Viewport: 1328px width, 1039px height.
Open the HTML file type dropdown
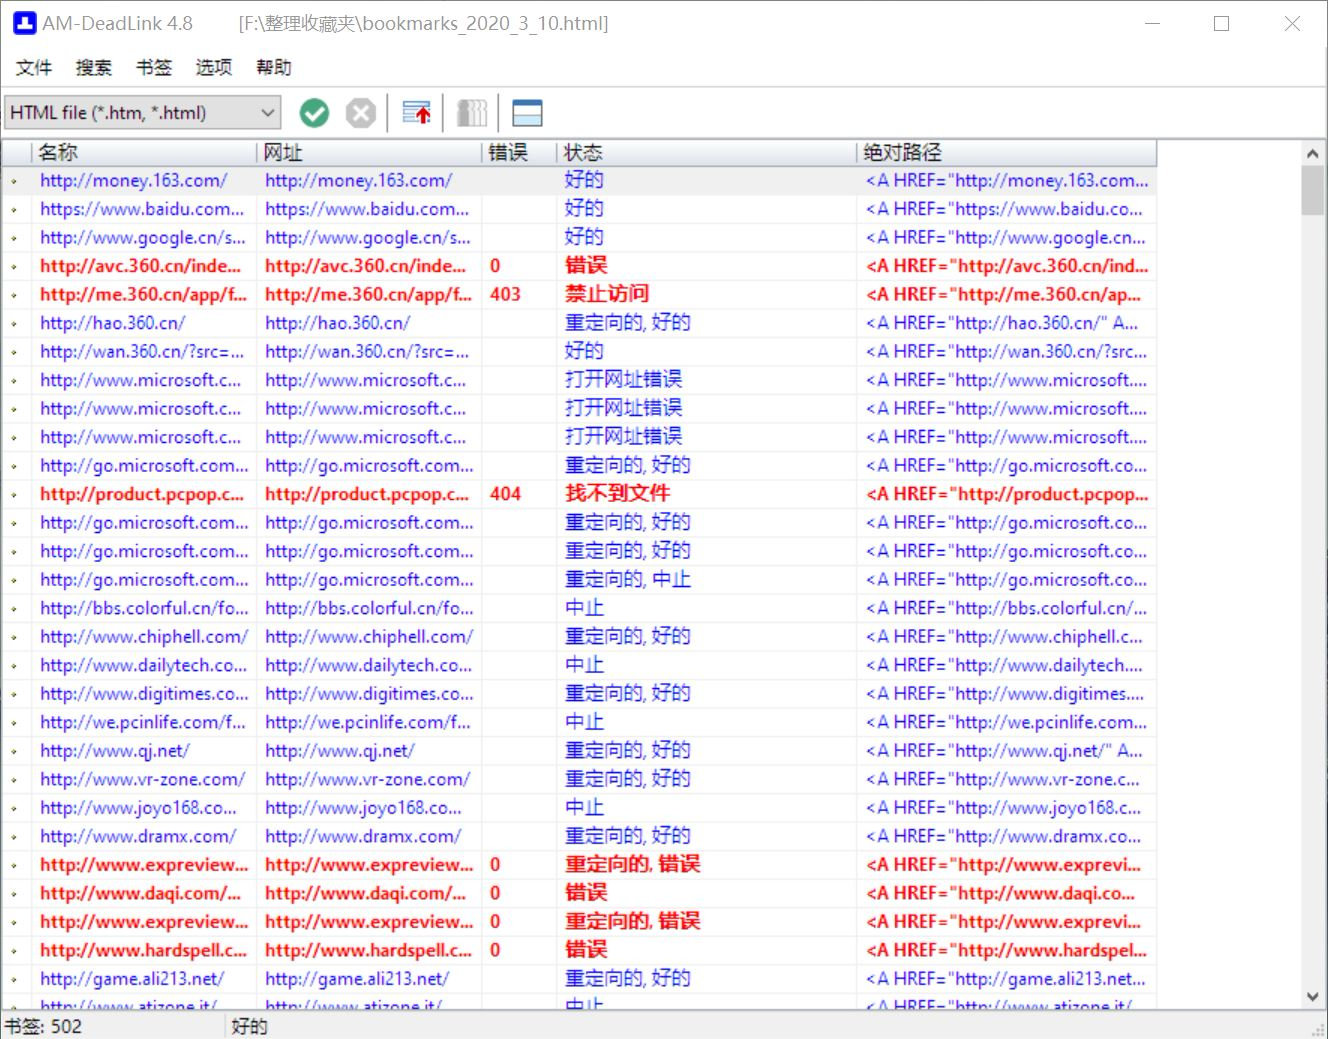tap(267, 113)
